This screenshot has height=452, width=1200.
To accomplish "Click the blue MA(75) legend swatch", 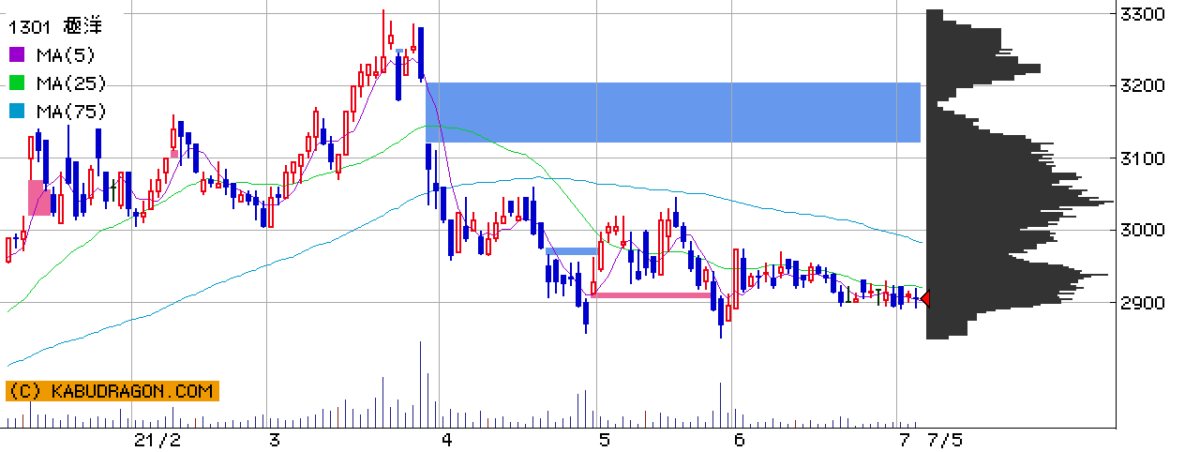I will [x=17, y=111].
